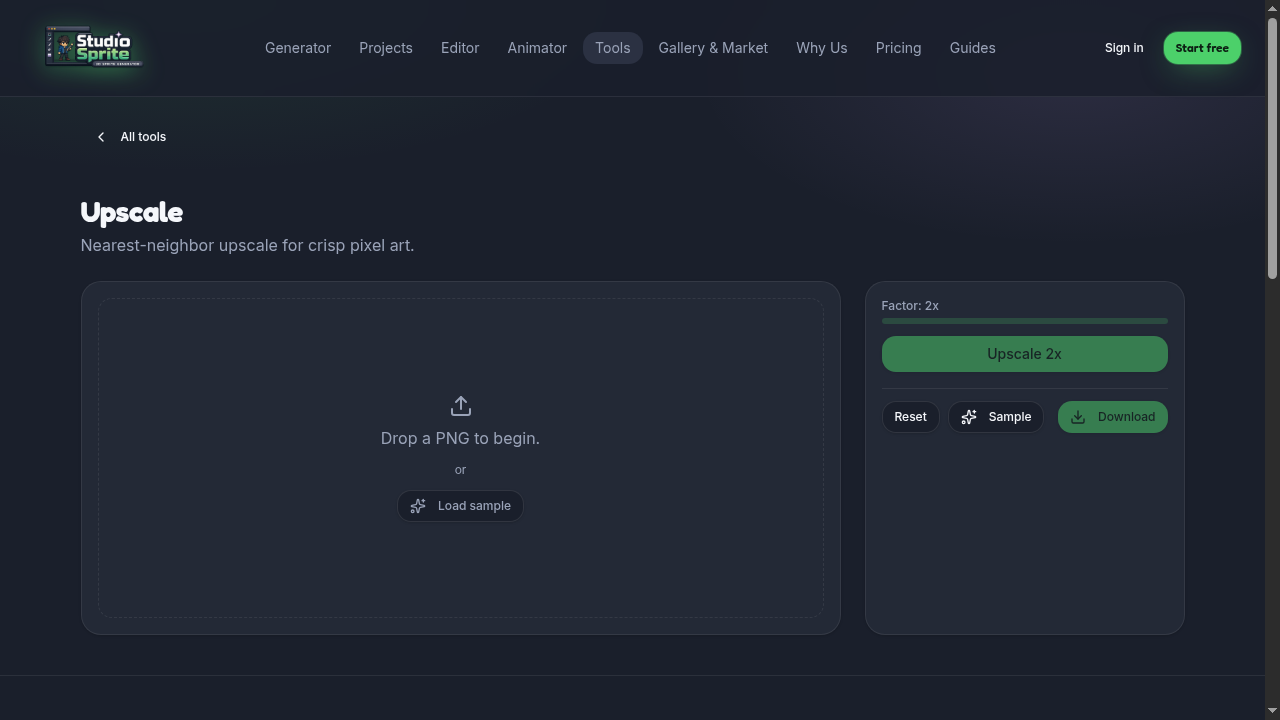Click the Studio Sprite logo
The height and width of the screenshot is (720, 1280).
[x=94, y=47]
